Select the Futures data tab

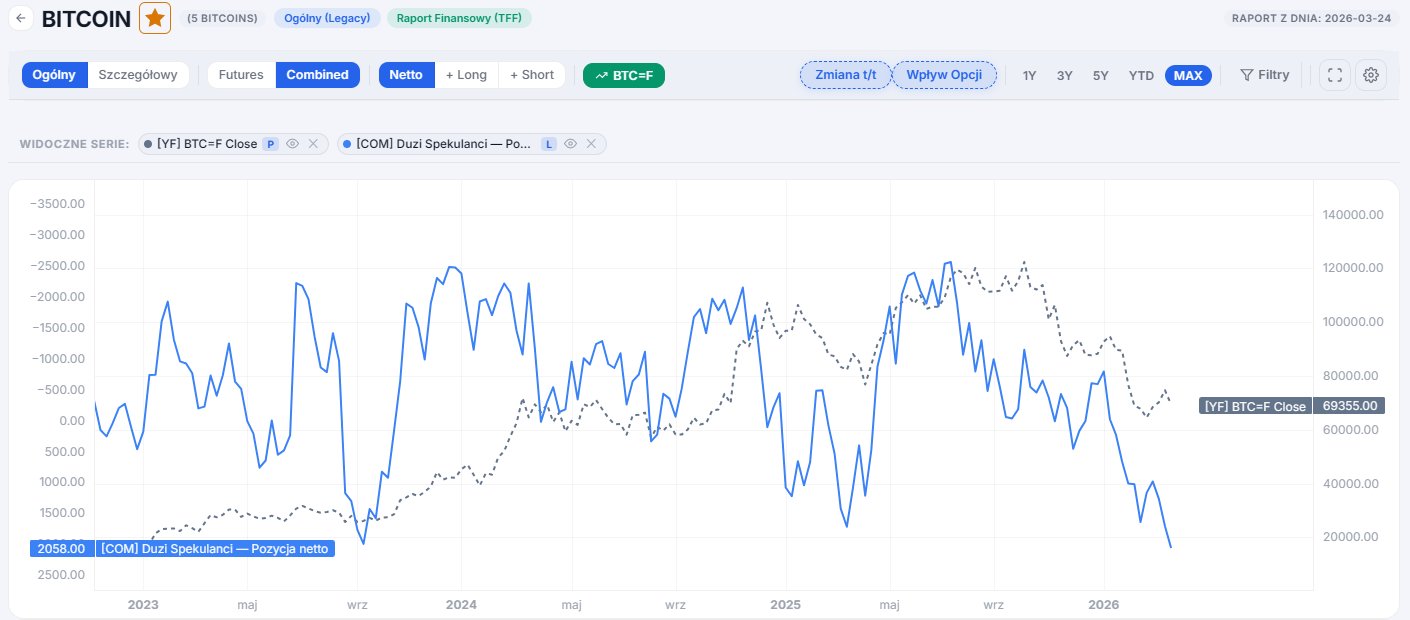[x=241, y=75]
